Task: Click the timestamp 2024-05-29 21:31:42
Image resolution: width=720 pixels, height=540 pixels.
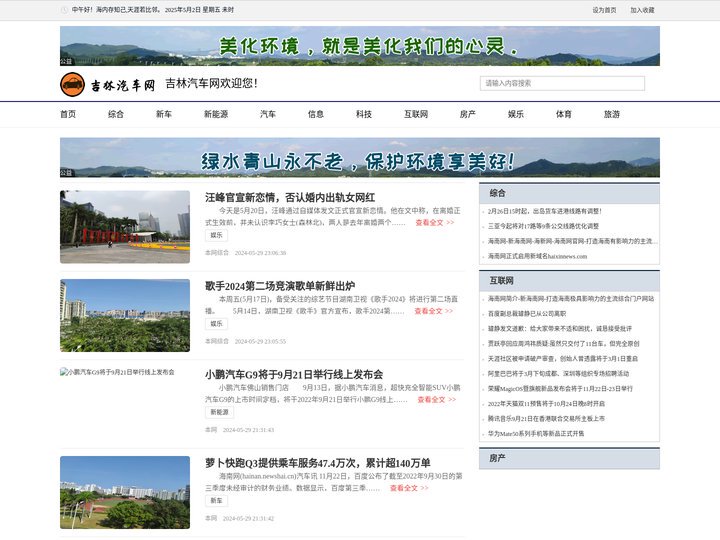Action: pos(248,519)
